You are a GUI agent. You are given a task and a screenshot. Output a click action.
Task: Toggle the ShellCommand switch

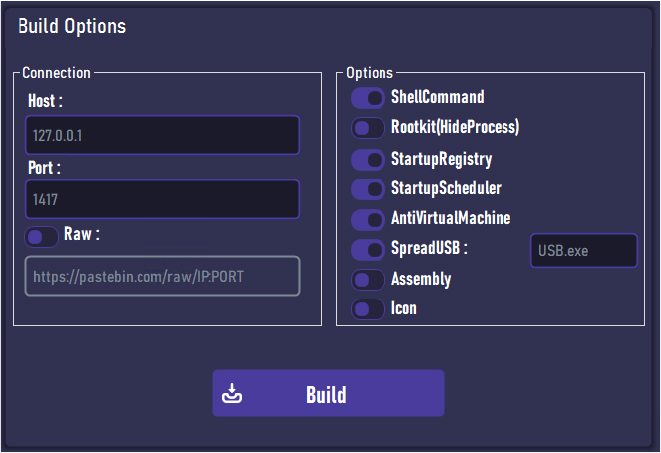(x=368, y=98)
